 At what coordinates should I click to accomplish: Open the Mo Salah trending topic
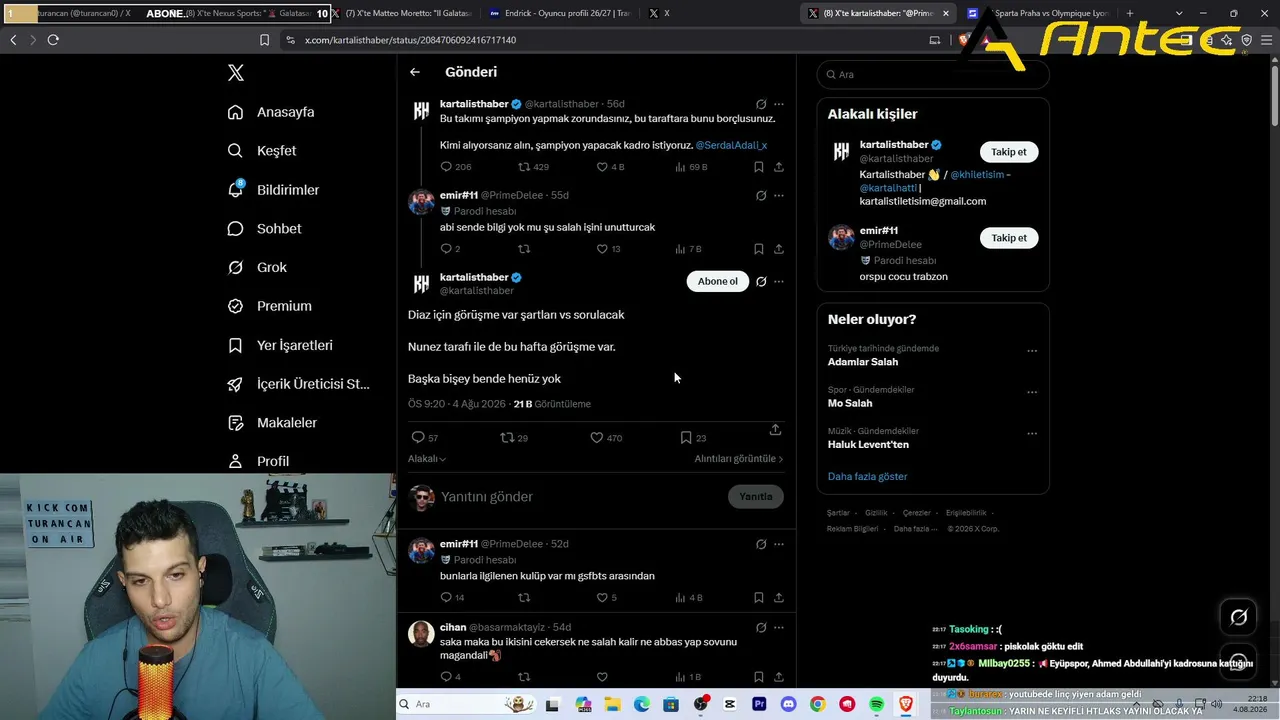[x=850, y=404]
